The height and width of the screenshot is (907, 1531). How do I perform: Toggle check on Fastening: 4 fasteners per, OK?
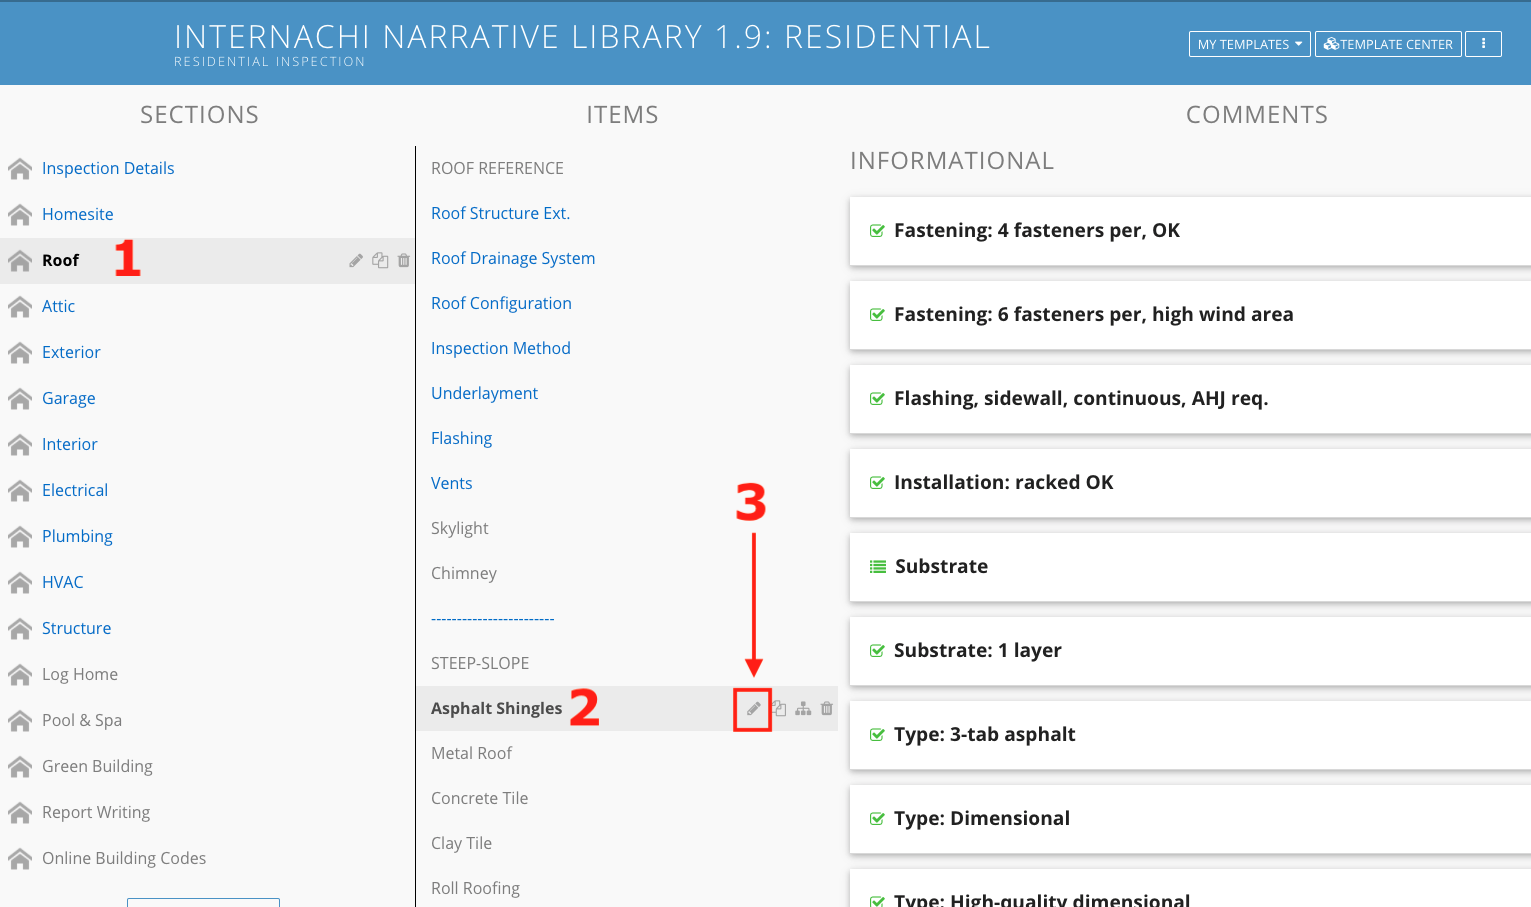click(877, 231)
